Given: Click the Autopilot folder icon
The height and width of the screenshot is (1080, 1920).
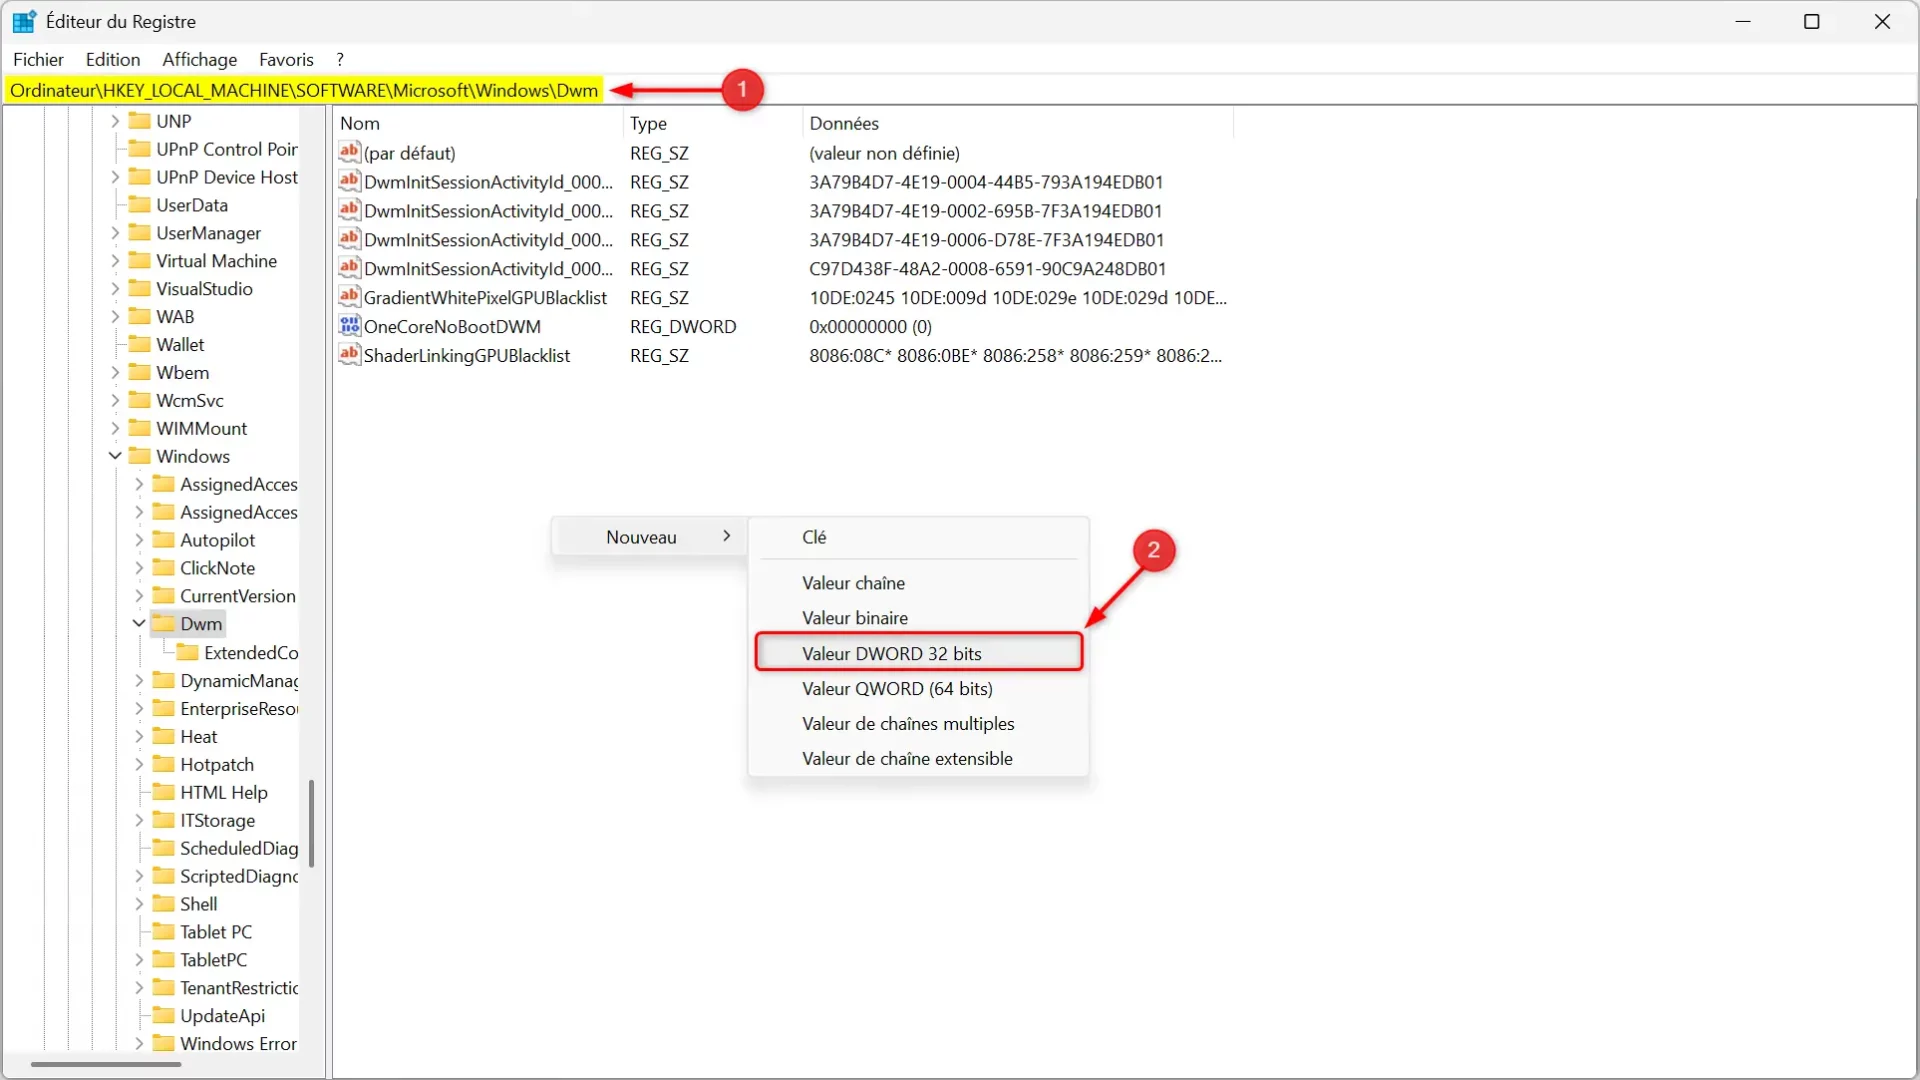Looking at the screenshot, I should click(163, 540).
